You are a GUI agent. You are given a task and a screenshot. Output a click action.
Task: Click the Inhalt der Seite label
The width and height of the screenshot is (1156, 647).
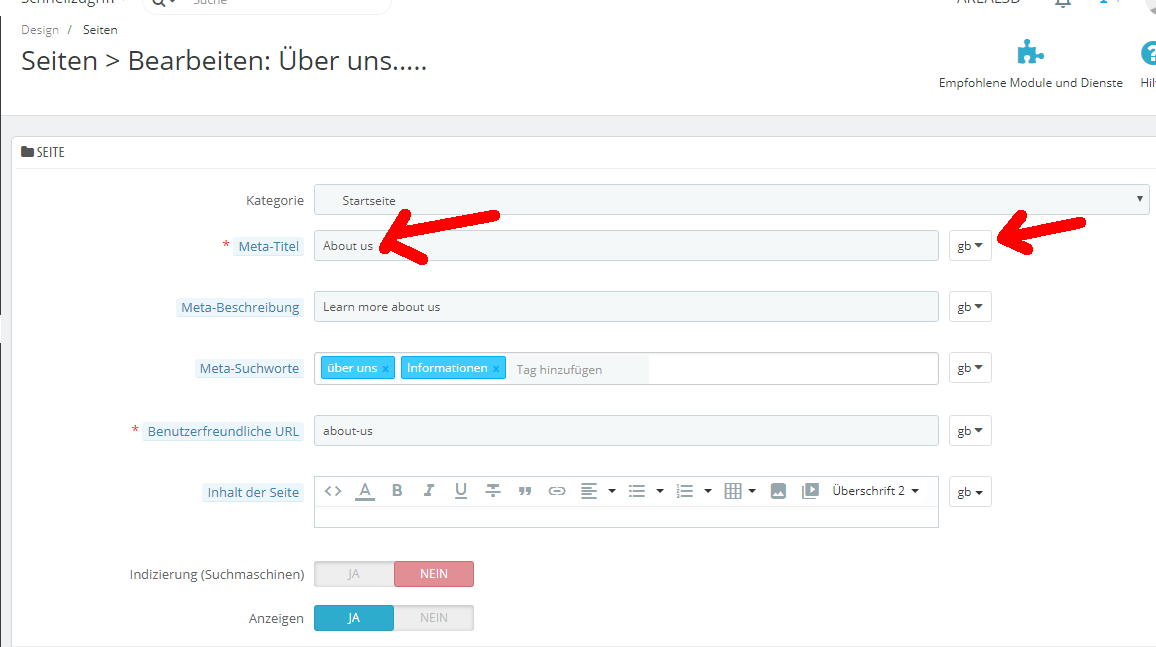click(x=253, y=493)
